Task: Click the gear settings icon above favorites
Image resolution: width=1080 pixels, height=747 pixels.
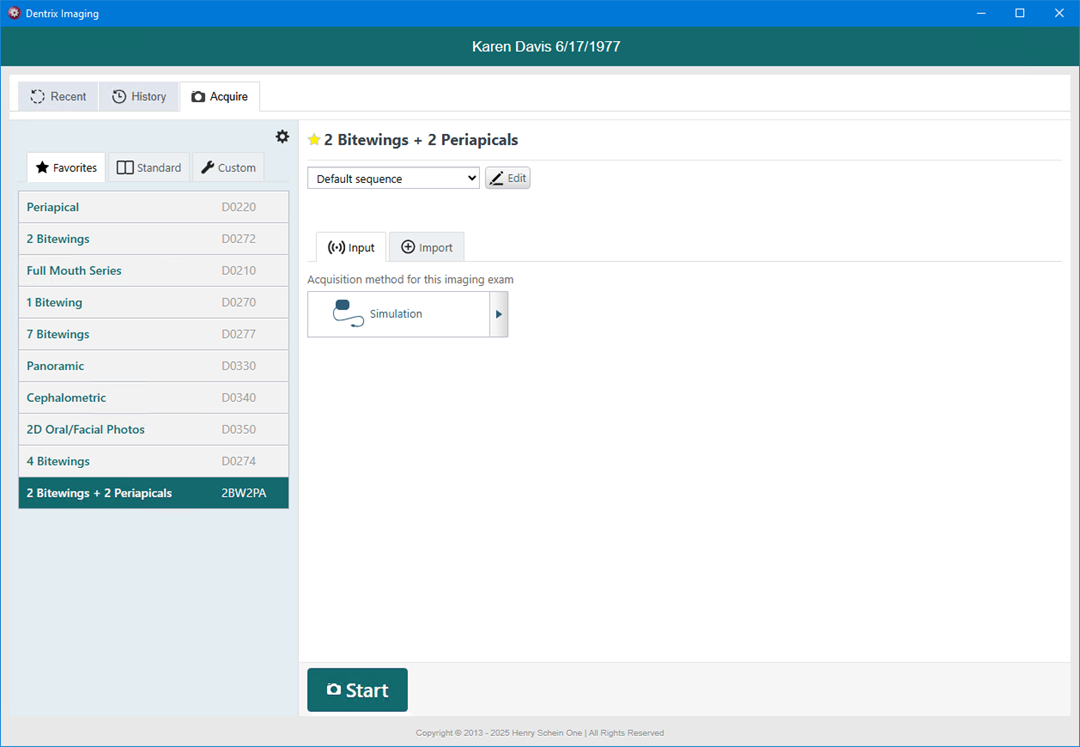Action: pos(282,137)
